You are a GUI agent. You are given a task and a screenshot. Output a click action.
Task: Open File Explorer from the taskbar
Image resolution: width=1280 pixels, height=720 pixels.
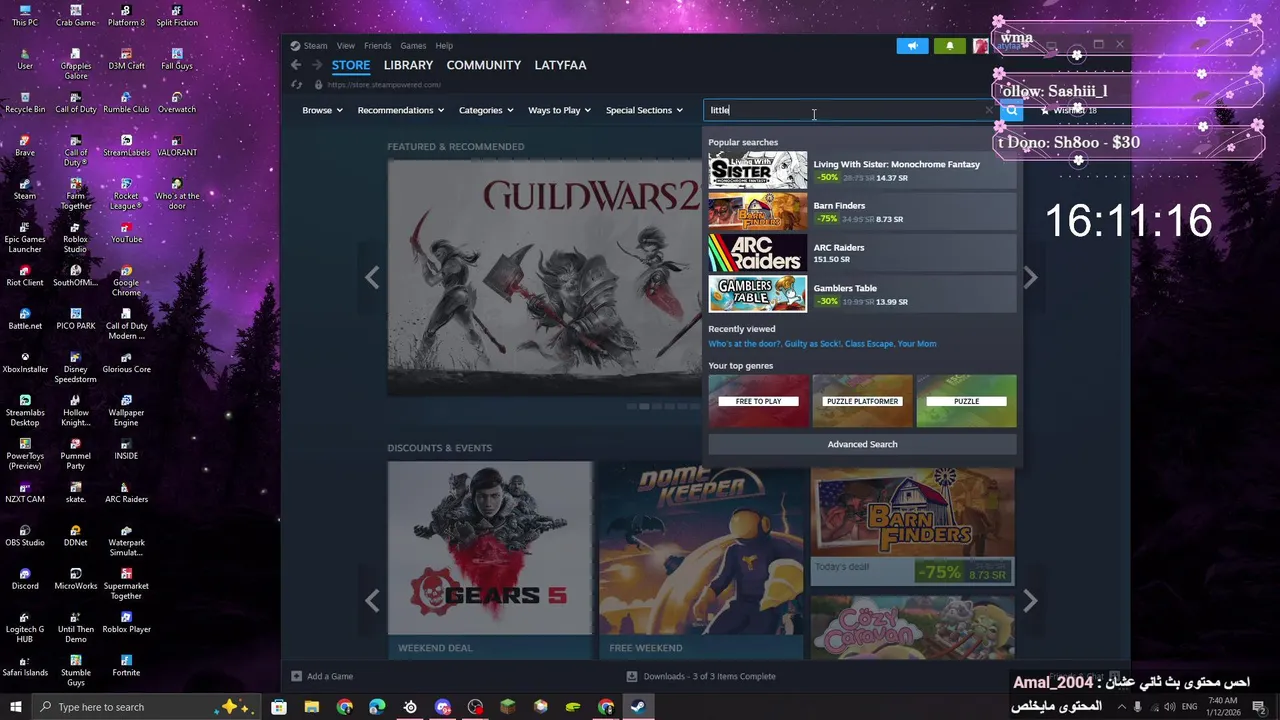tap(312, 707)
